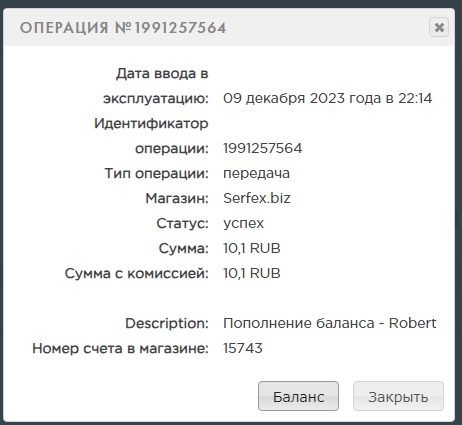The image size is (462, 425).
Task: Click the description text Пополнение баланса - Robert
Action: pyautogui.click(x=330, y=323)
